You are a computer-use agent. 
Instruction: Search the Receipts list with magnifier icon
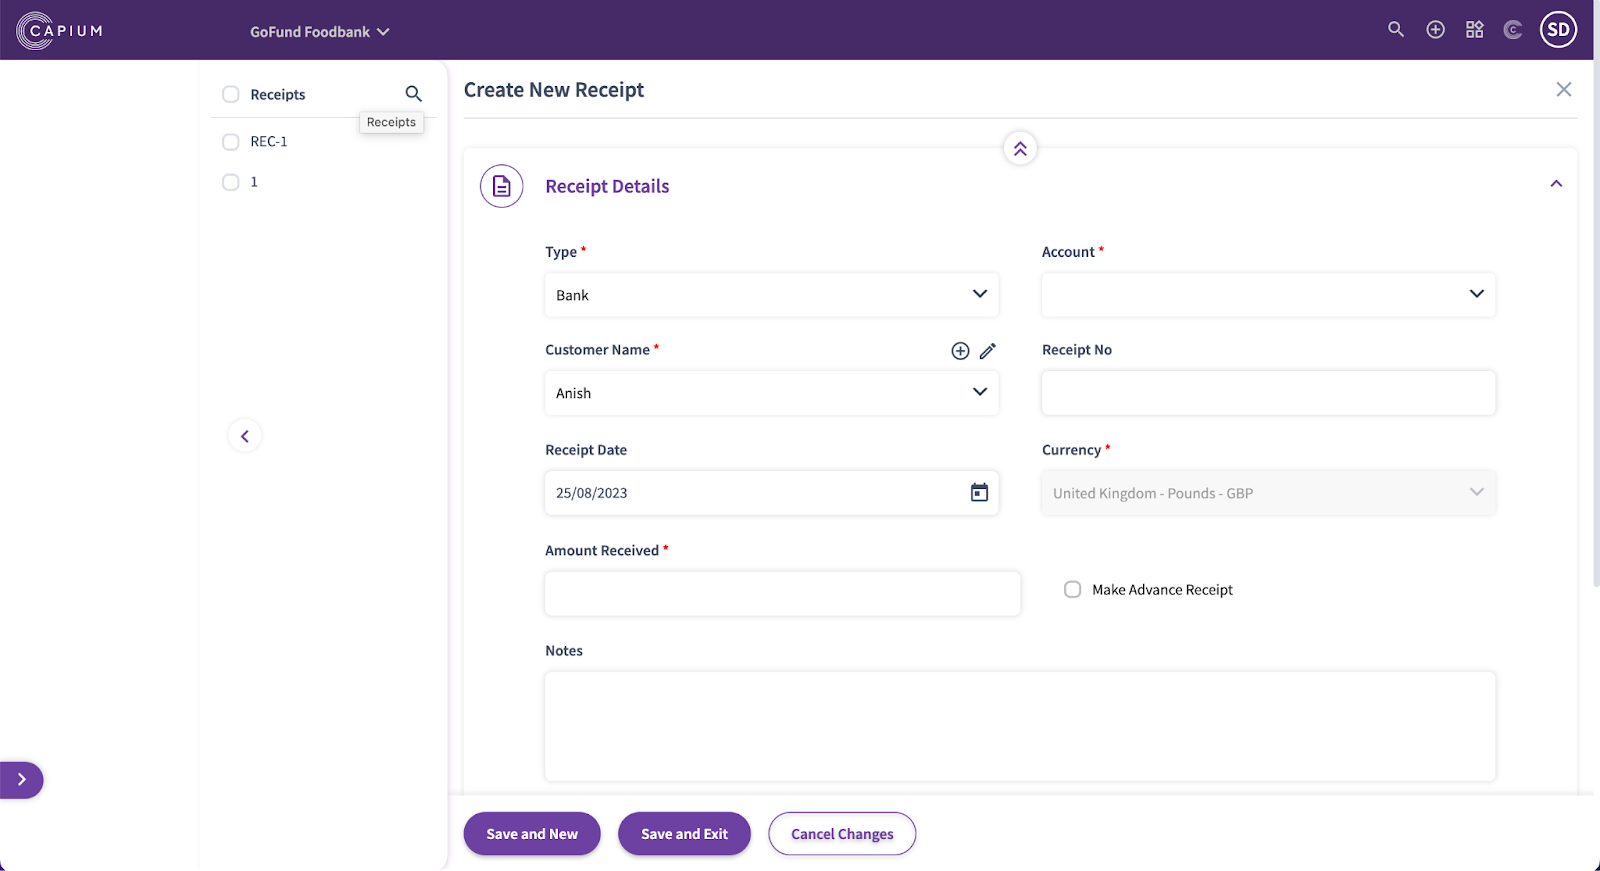click(413, 94)
